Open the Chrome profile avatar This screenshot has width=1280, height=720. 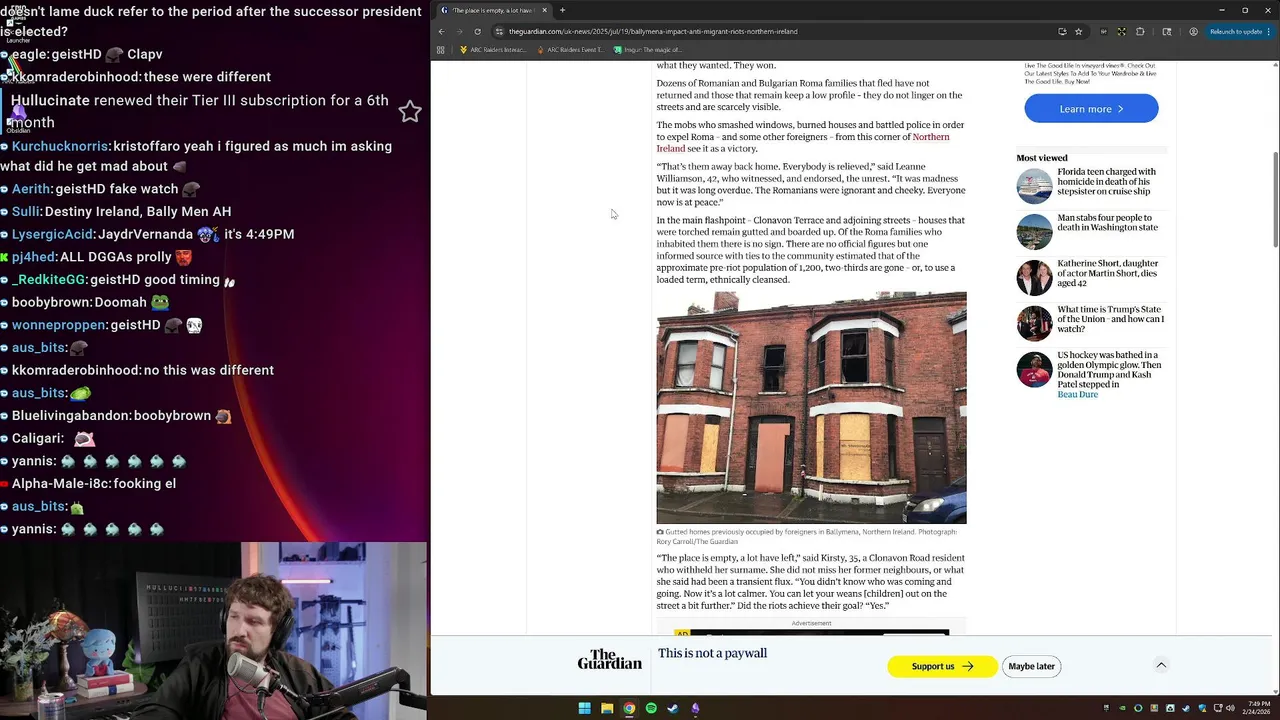tap(1193, 31)
